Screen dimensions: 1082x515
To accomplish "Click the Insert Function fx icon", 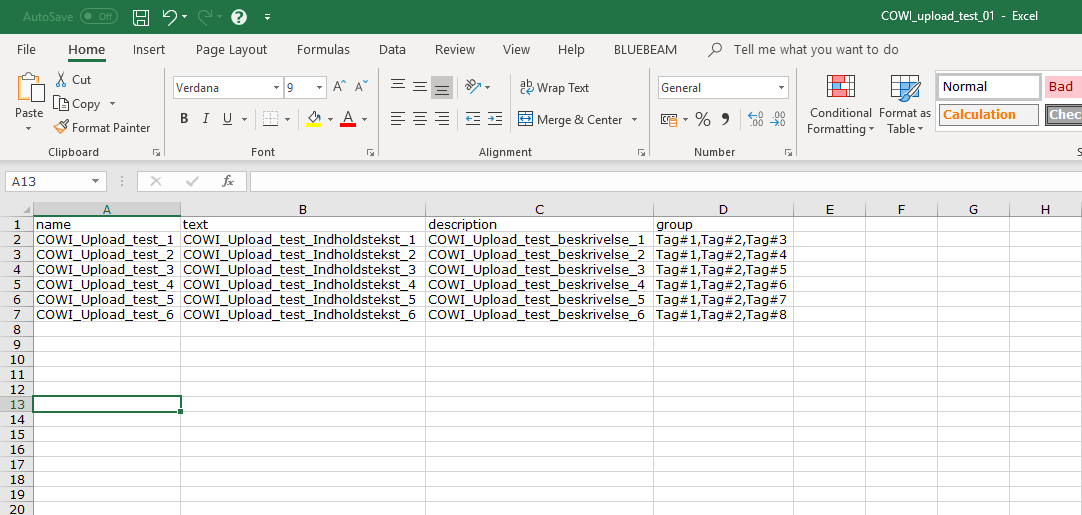I will pos(228,181).
